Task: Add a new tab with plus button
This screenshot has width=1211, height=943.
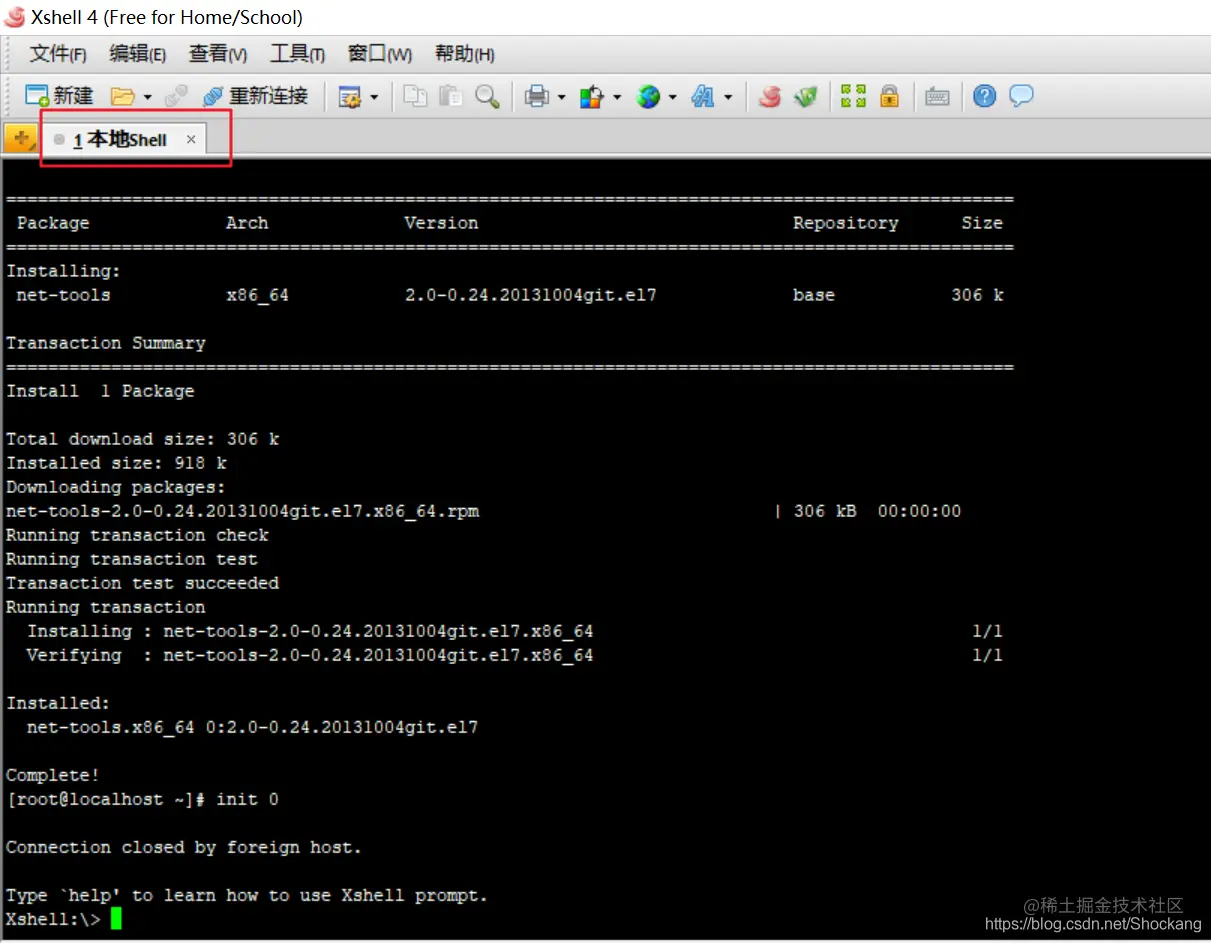Action: click(20, 140)
